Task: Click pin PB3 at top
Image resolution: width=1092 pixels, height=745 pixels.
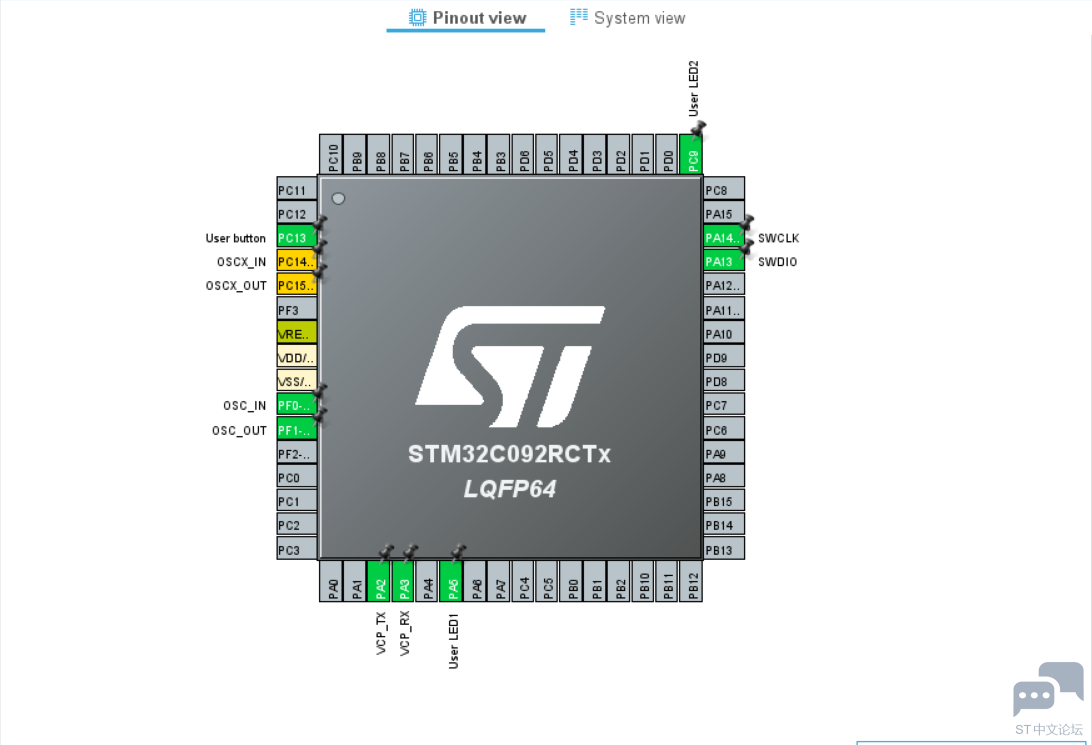Action: point(499,155)
